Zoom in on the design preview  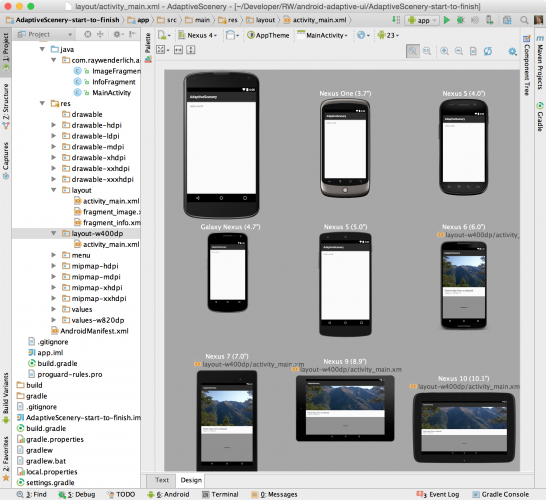pos(444,51)
